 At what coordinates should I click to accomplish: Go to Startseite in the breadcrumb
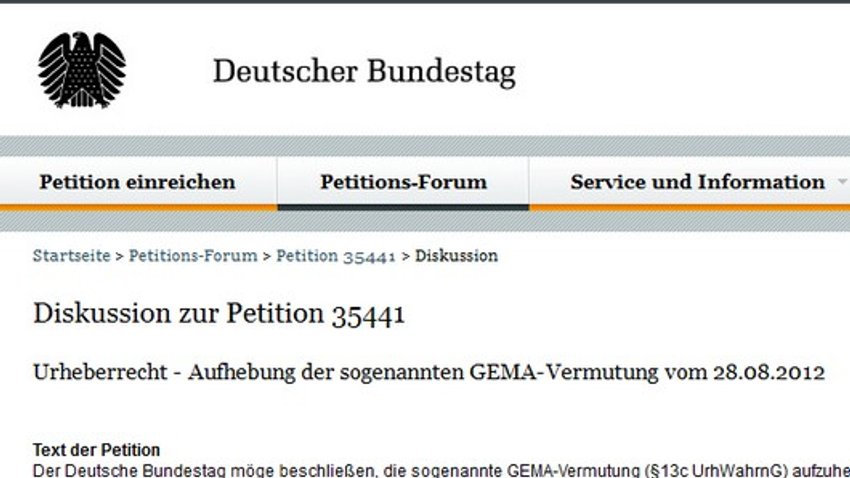(72, 255)
